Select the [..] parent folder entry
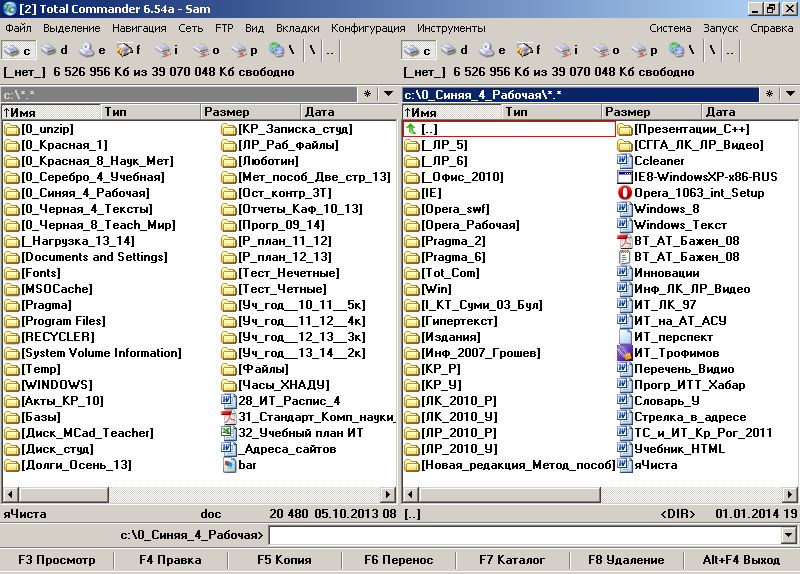The image size is (800, 574). click(509, 129)
